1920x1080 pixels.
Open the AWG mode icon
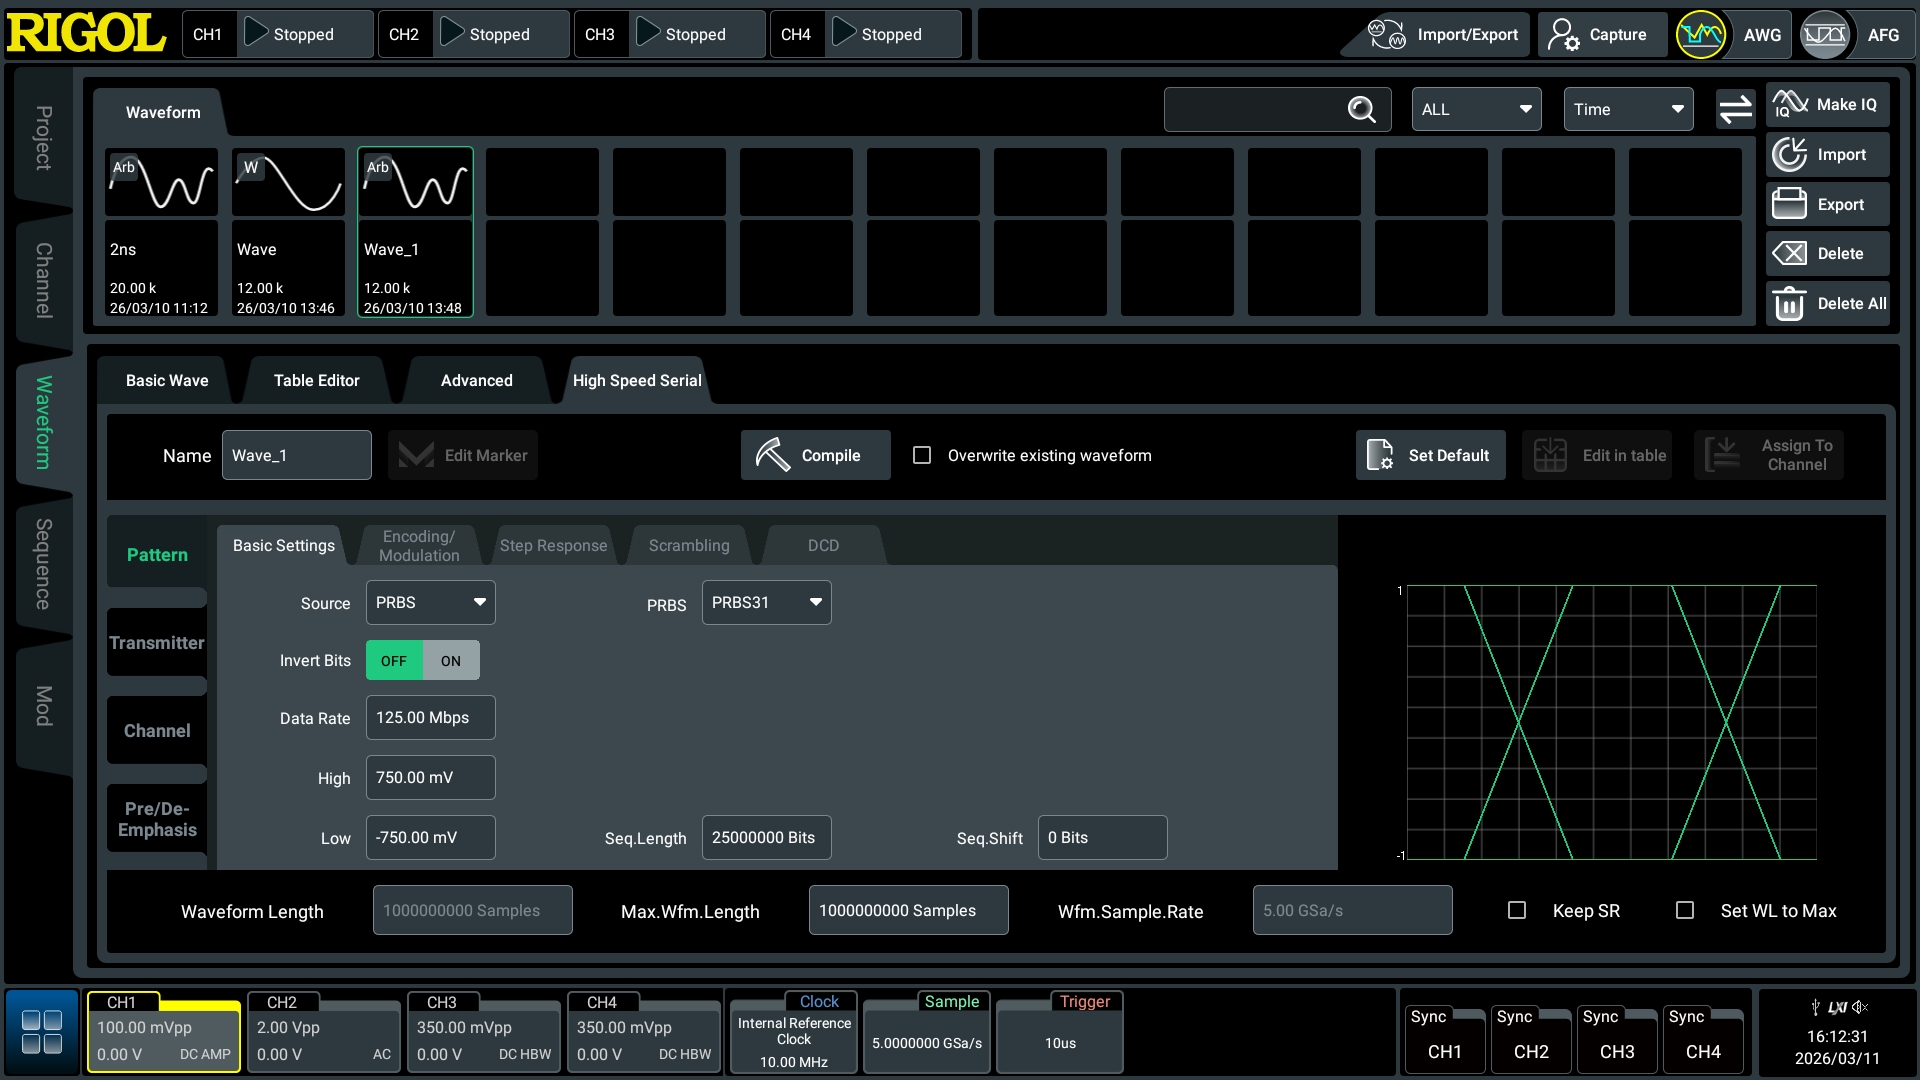click(x=1701, y=35)
